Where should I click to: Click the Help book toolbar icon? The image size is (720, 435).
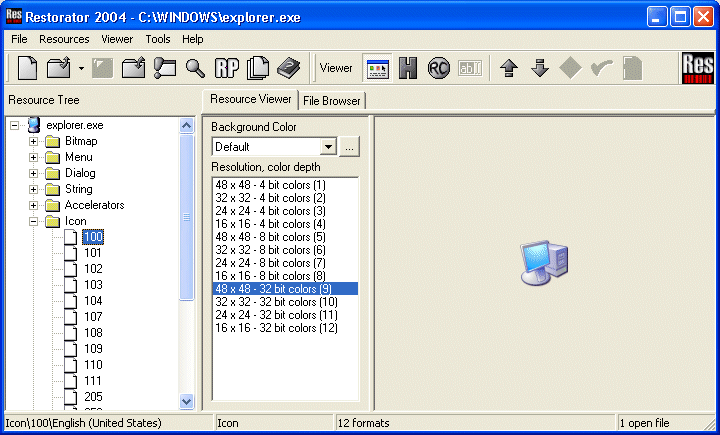click(288, 68)
